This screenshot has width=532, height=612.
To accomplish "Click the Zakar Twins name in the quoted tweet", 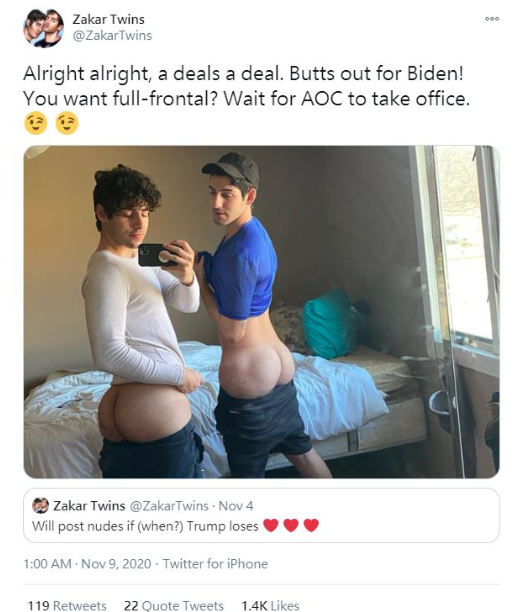I will [89, 506].
